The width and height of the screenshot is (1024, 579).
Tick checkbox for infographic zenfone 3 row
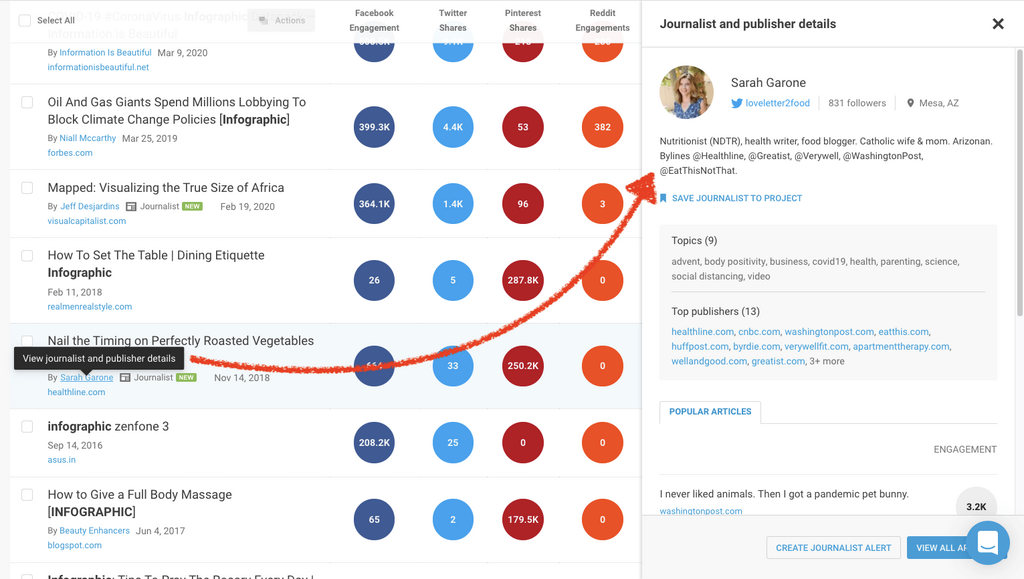(27, 427)
